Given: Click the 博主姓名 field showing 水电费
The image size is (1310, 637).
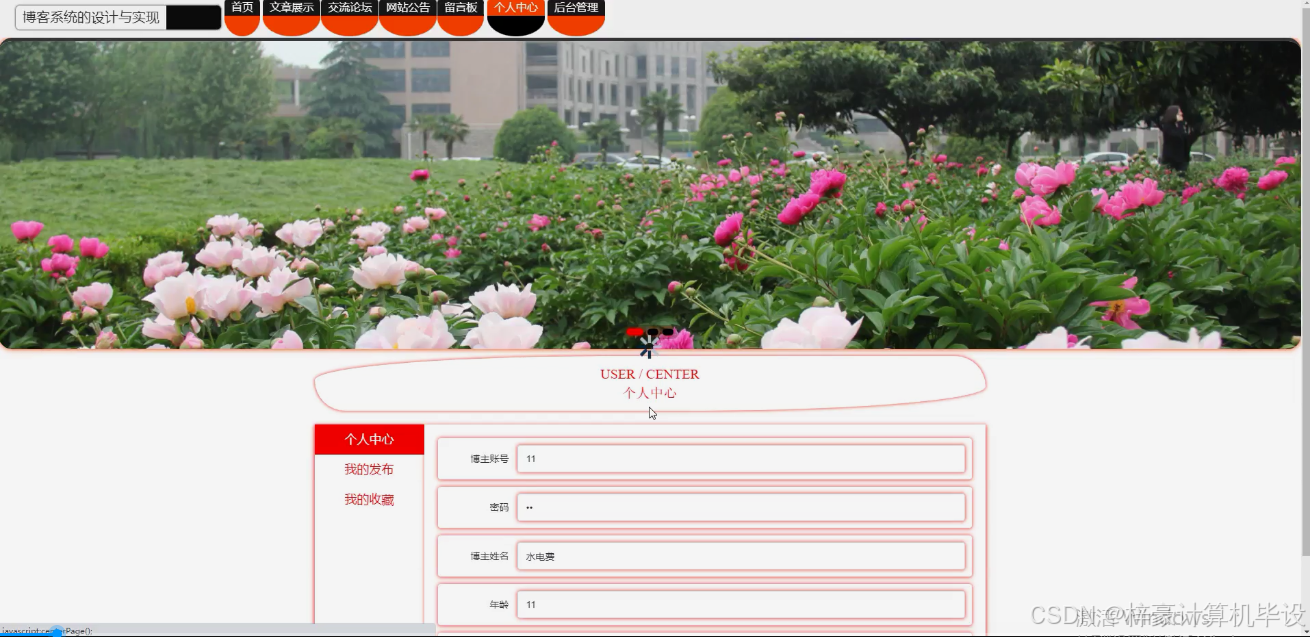Looking at the screenshot, I should click(x=740, y=556).
